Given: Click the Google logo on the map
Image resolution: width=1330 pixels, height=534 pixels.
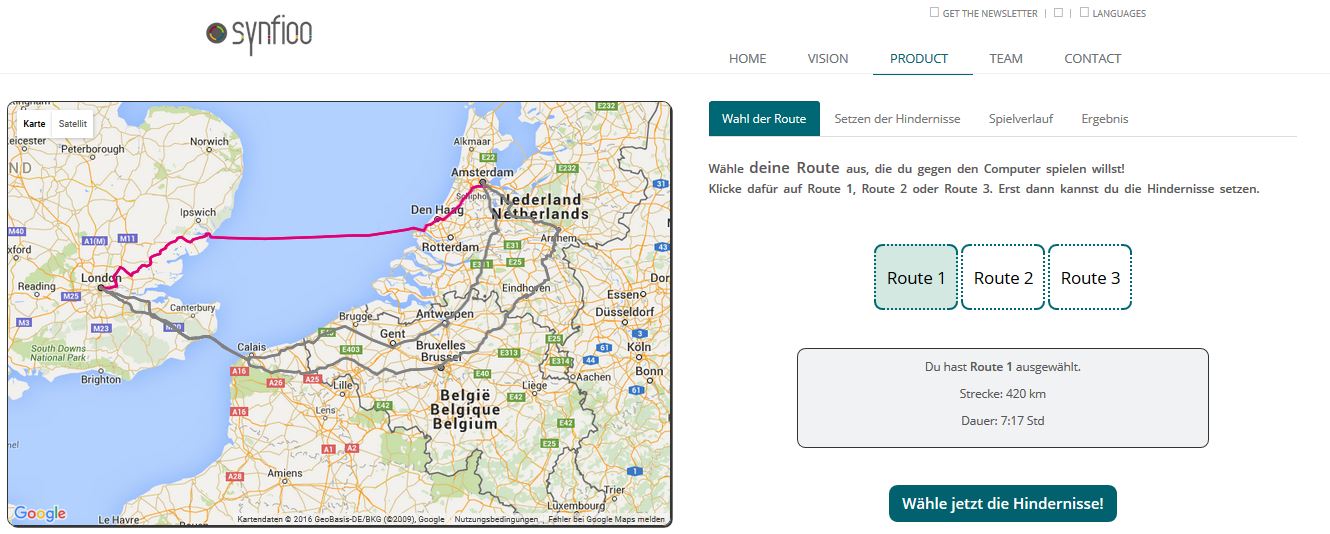Looking at the screenshot, I should (40, 514).
